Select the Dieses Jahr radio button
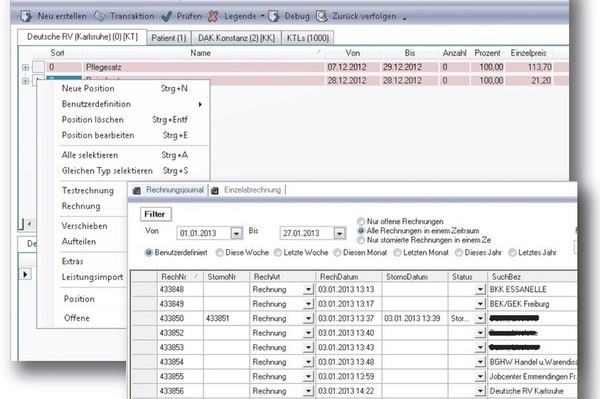This screenshot has width=600, height=399. 458,253
